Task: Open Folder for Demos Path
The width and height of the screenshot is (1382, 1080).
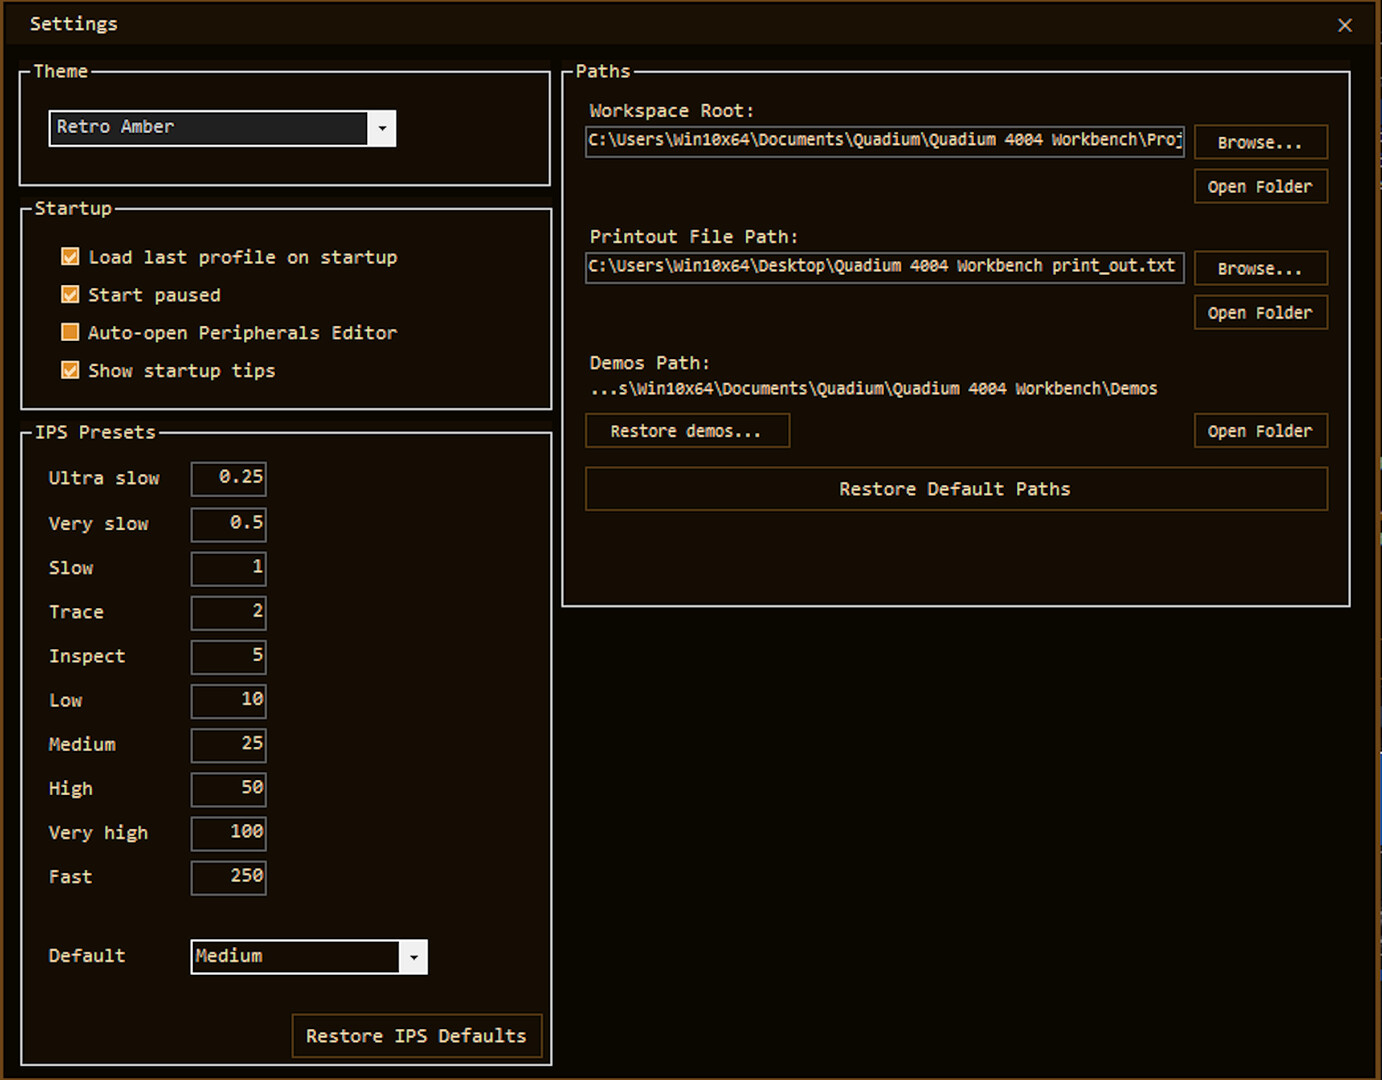Action: click(x=1260, y=431)
